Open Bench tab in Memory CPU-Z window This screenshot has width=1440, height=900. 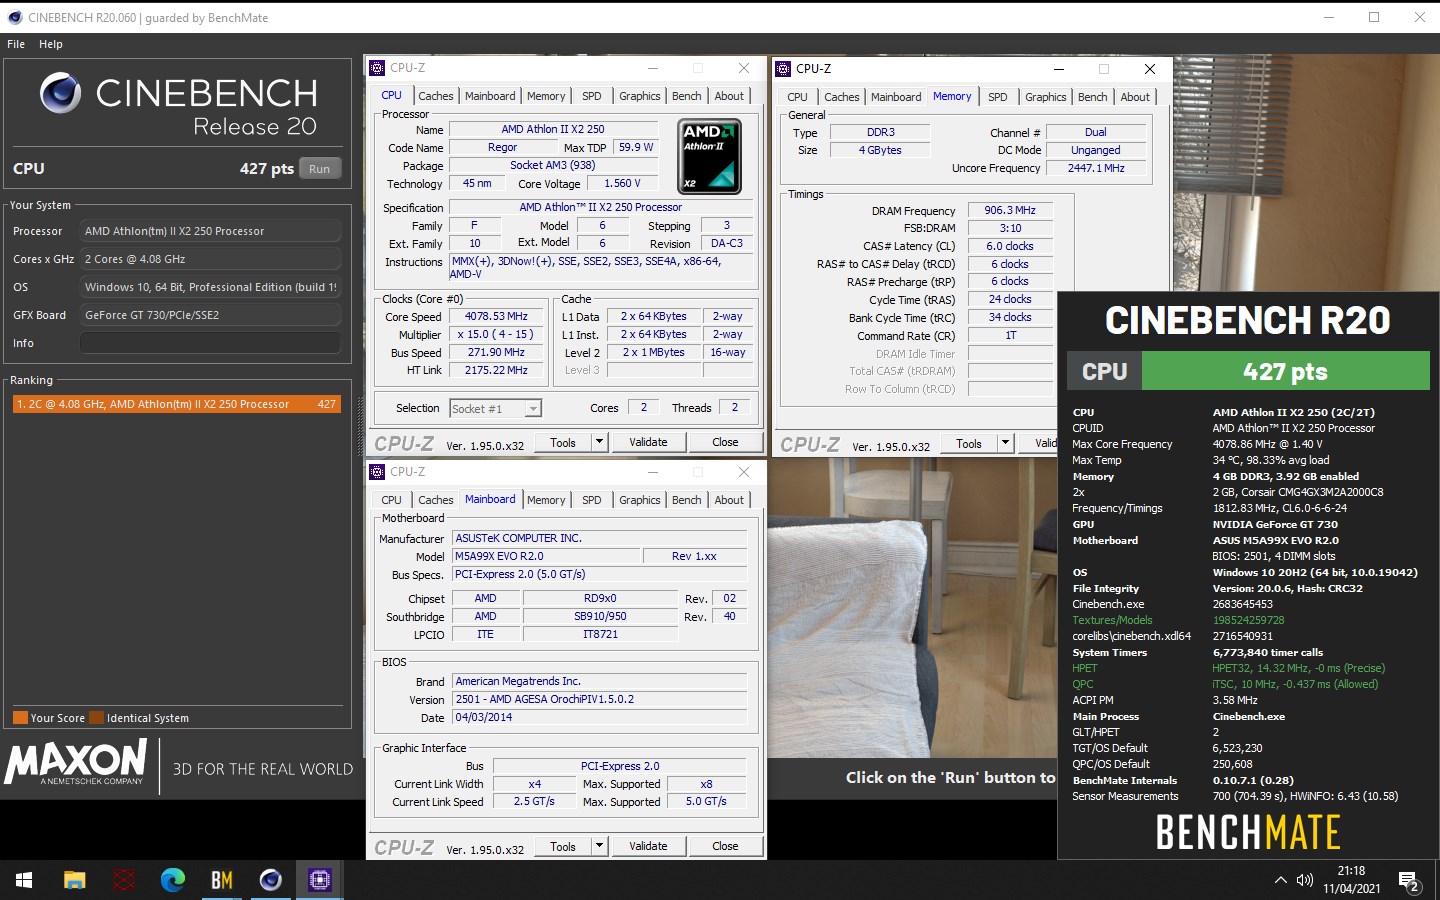tap(1093, 97)
